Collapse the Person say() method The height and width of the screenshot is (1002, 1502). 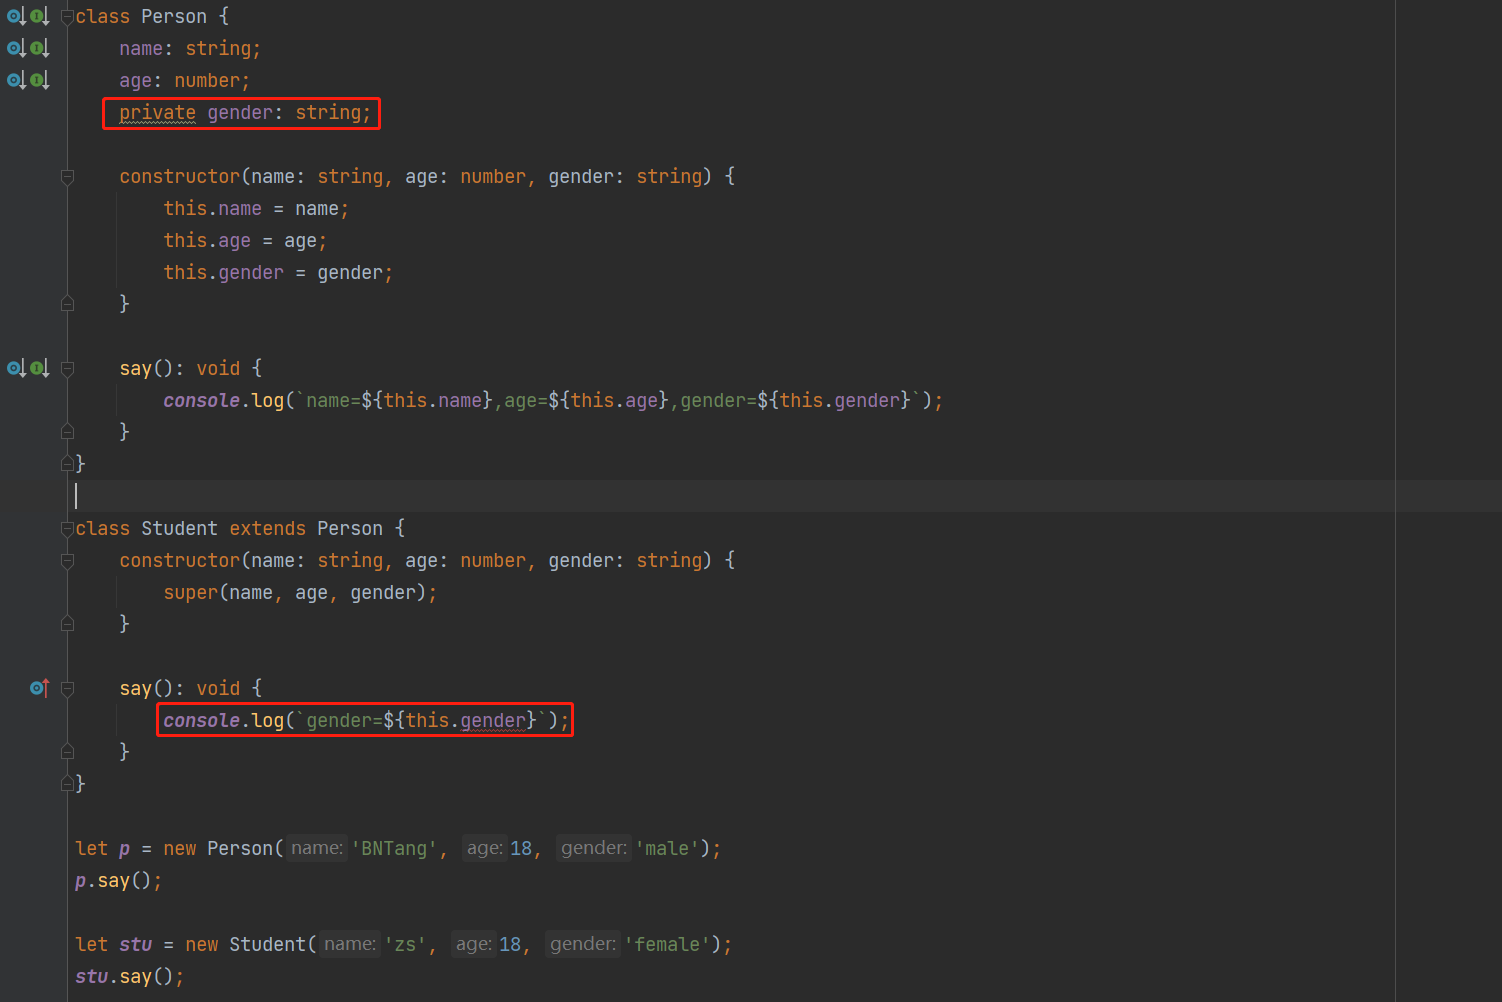tap(67, 369)
